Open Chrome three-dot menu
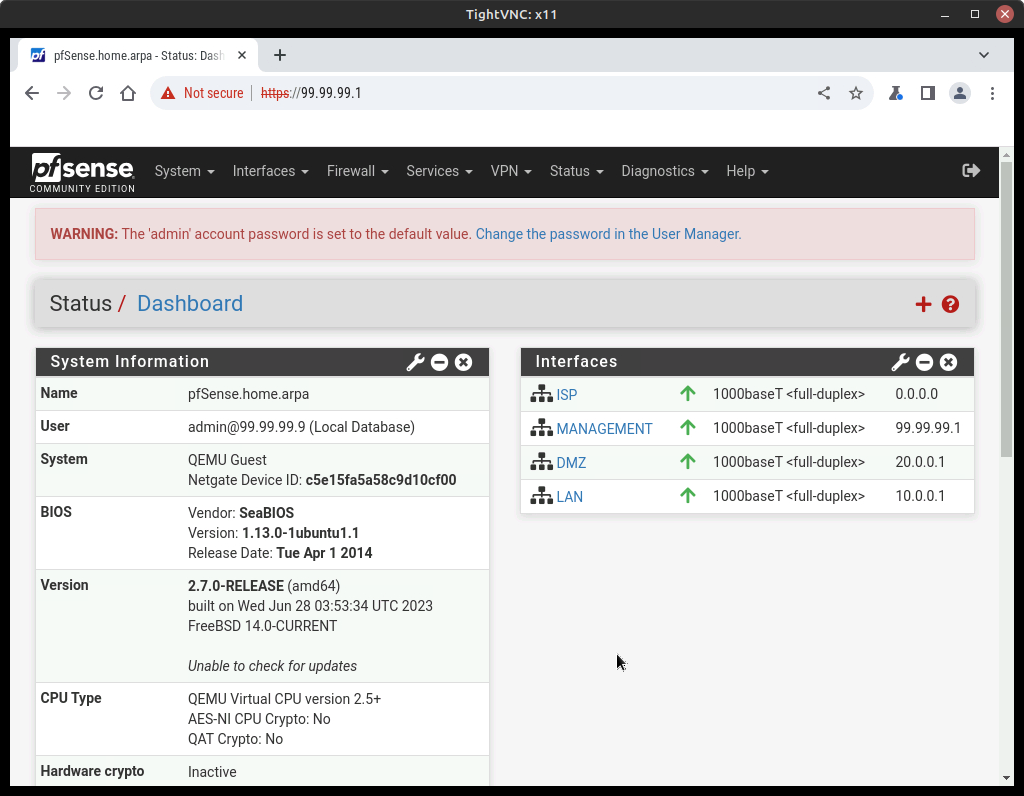 click(992, 93)
